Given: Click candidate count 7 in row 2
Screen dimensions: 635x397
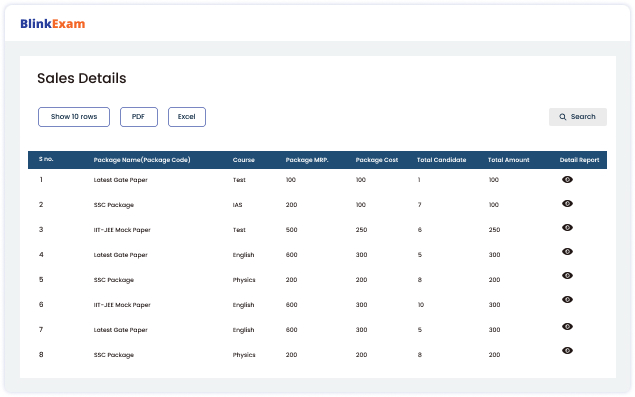Looking at the screenshot, I should [x=420, y=205].
